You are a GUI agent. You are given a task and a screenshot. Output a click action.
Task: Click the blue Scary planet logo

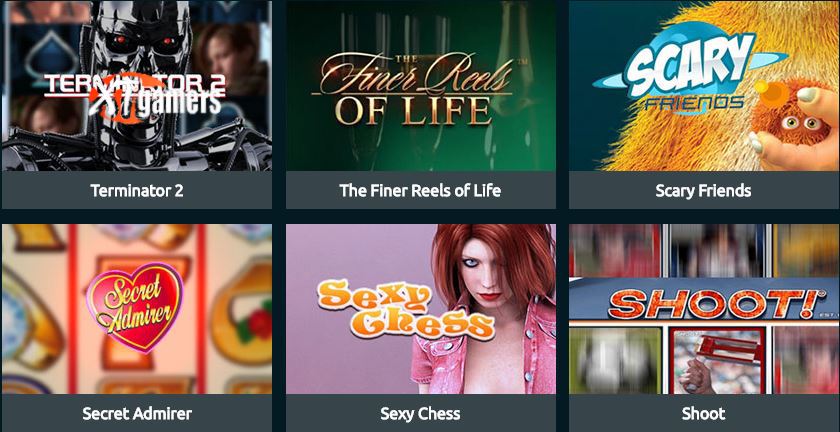coord(691,66)
